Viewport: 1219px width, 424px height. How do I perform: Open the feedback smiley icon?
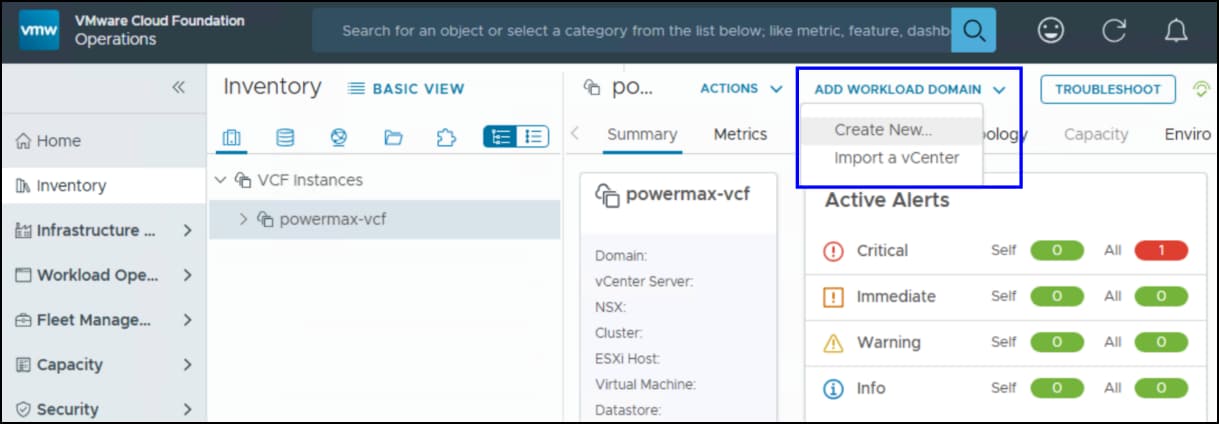(1050, 31)
